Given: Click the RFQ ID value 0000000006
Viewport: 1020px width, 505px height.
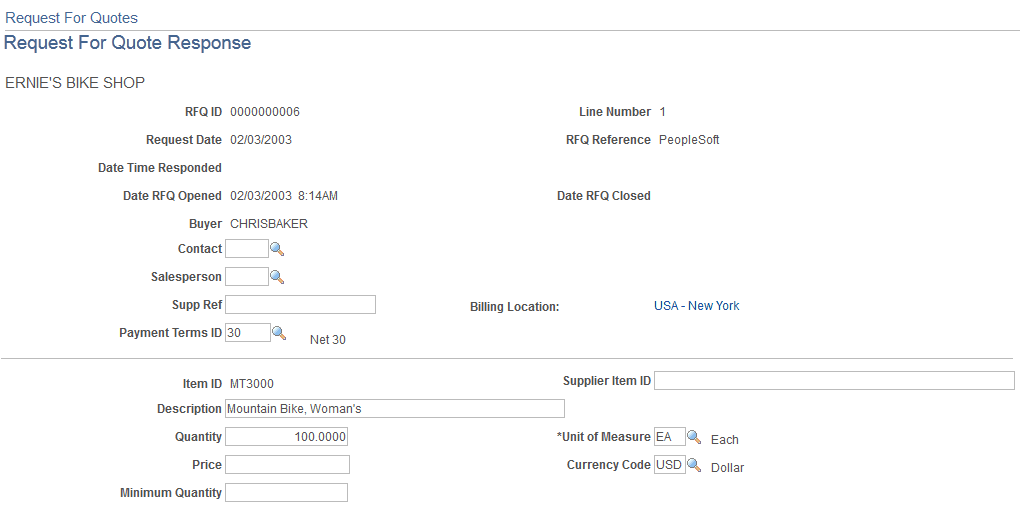Looking at the screenshot, I should [265, 112].
